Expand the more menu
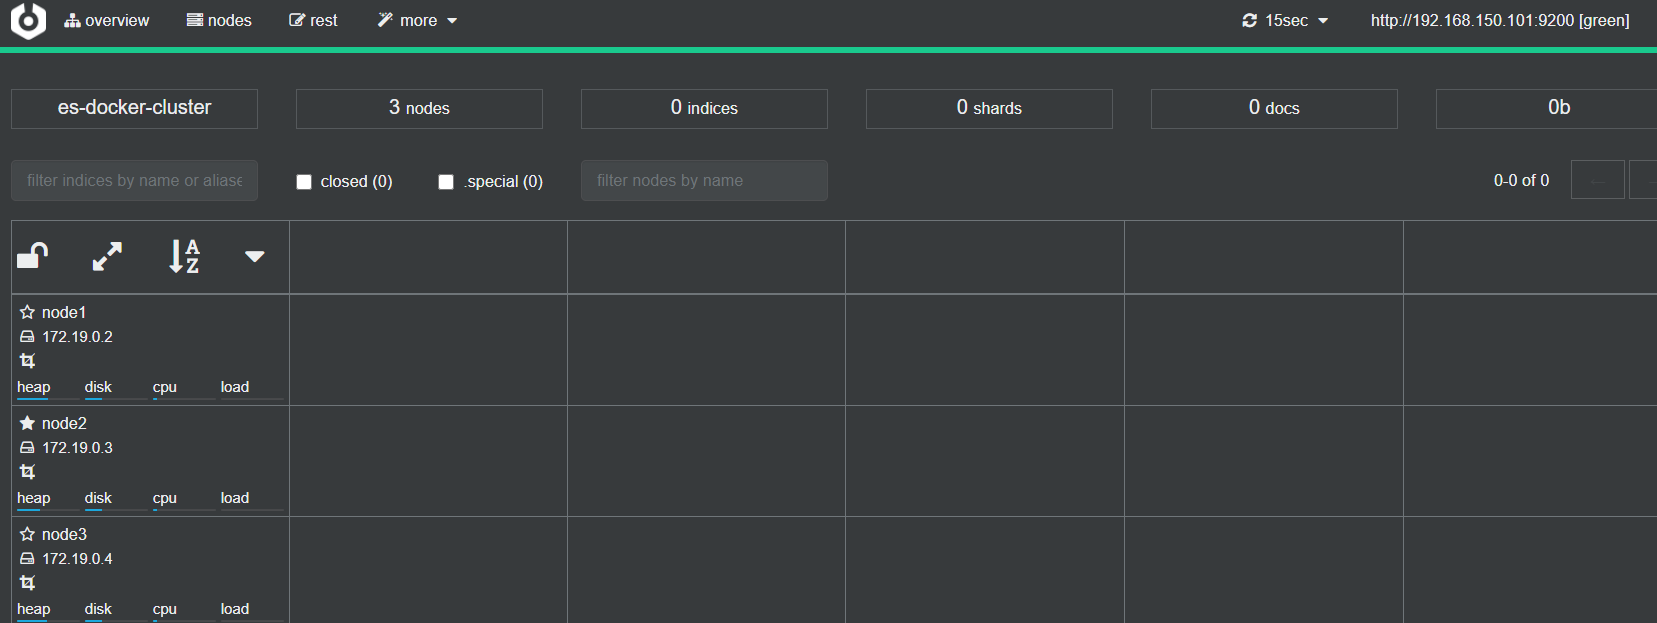 tap(417, 20)
